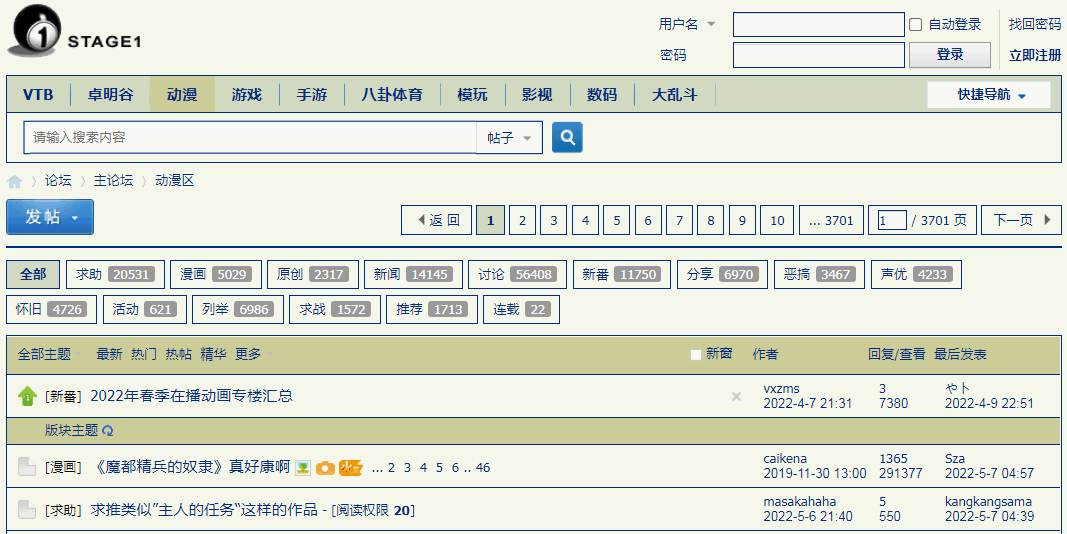The image size is (1067, 534).
Task: Open the 影视 section
Action: pos(537,95)
